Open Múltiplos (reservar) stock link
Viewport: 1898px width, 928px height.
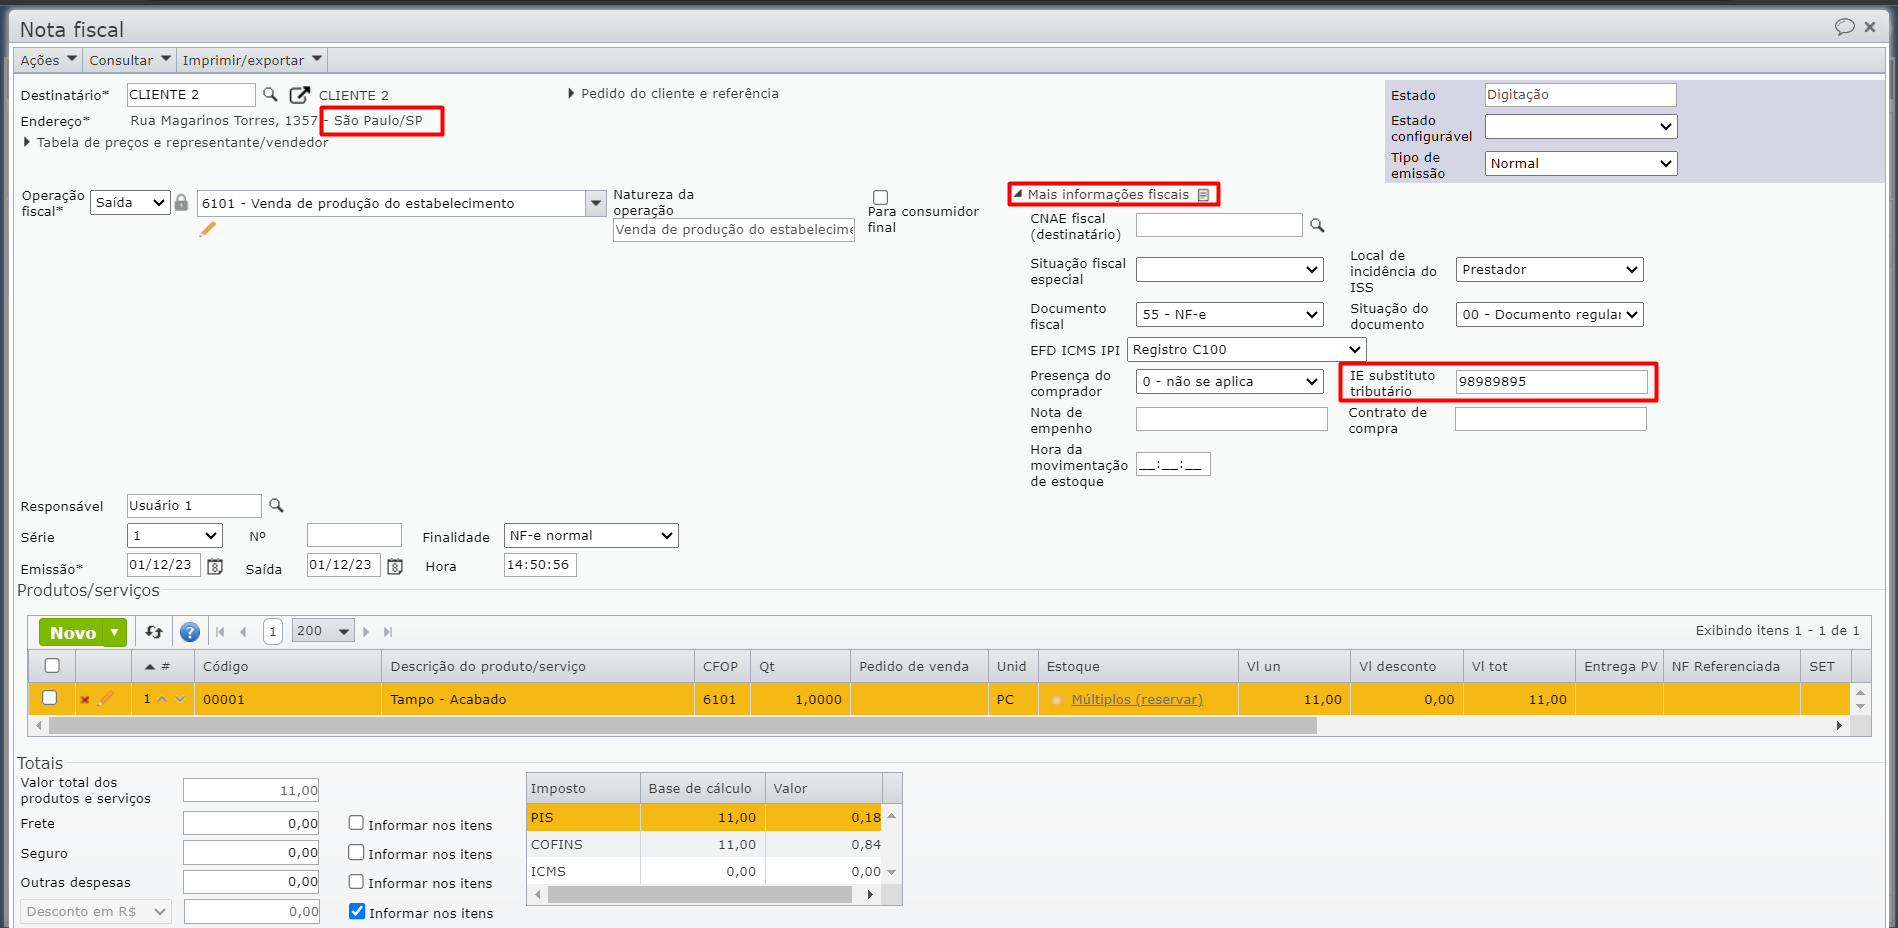pyautogui.click(x=1137, y=700)
